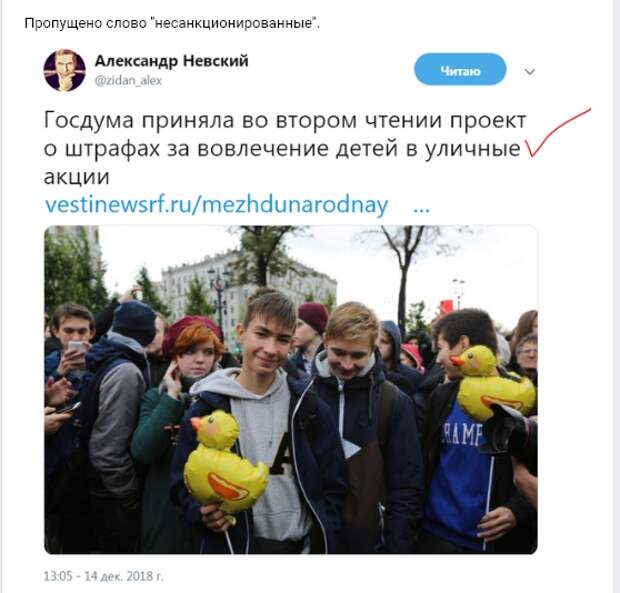Open the attached protest photo
This screenshot has width=620, height=593.
[291, 389]
